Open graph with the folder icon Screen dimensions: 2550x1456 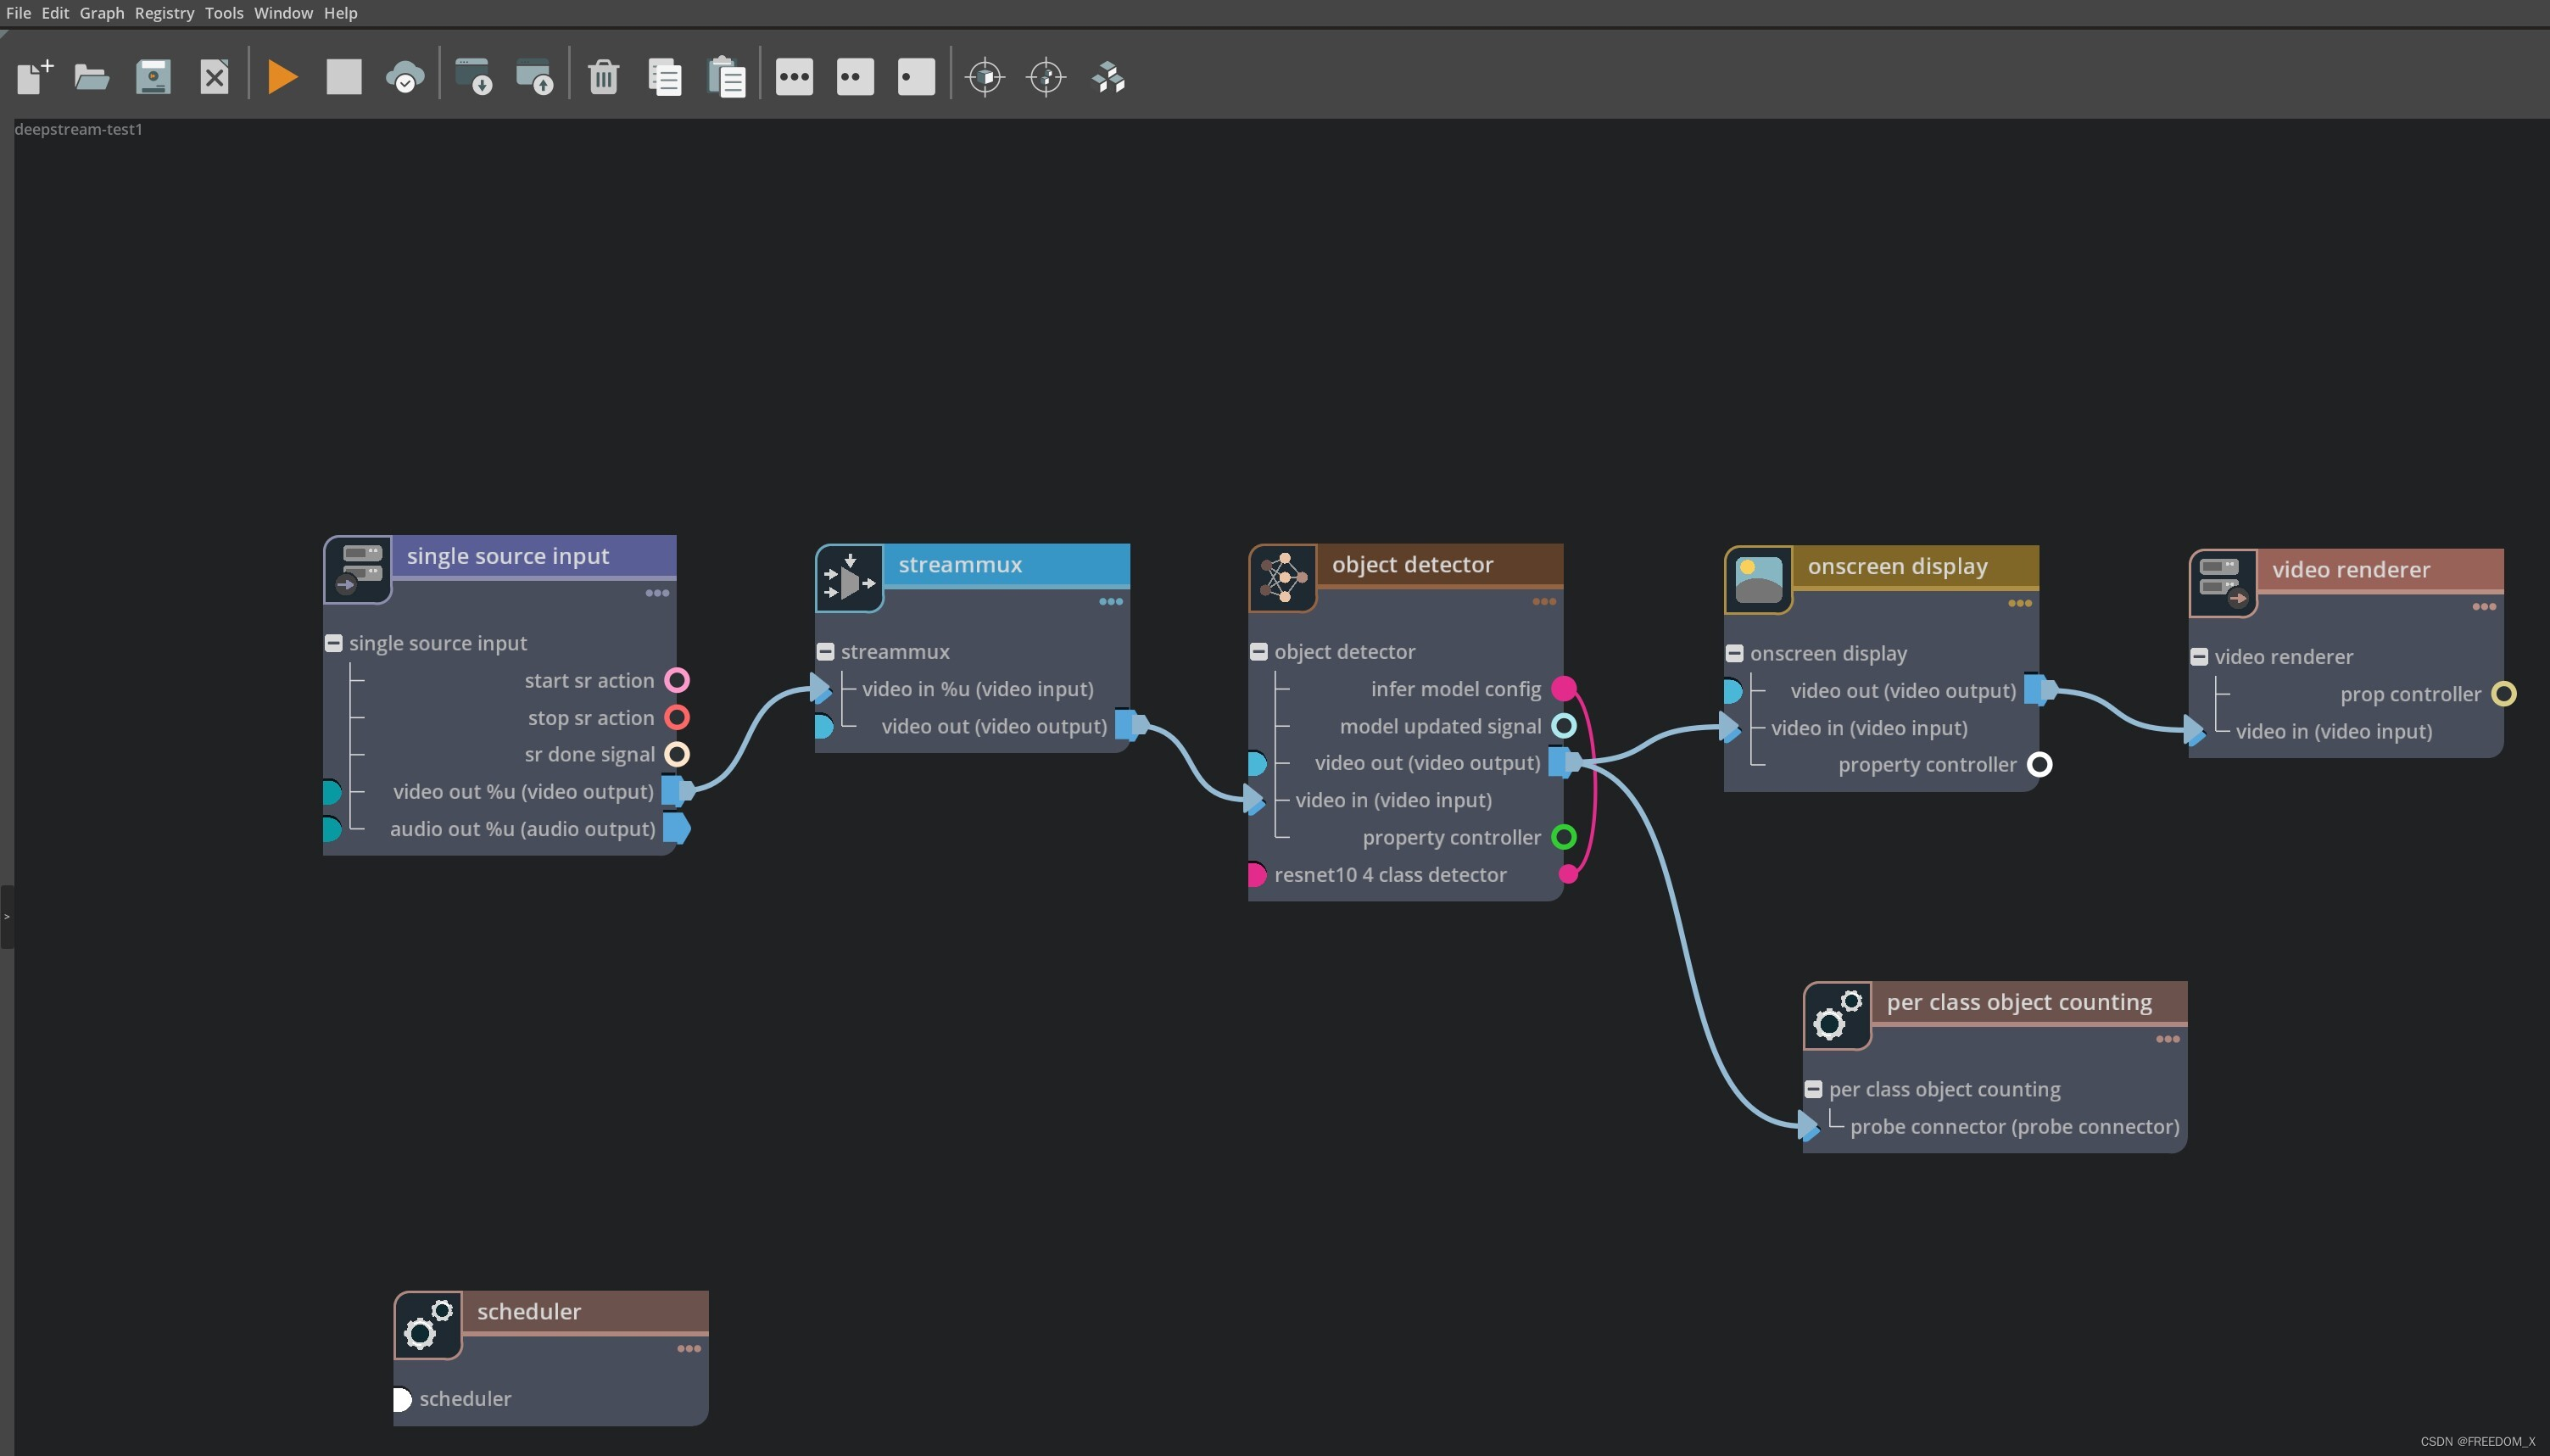pyautogui.click(x=92, y=77)
